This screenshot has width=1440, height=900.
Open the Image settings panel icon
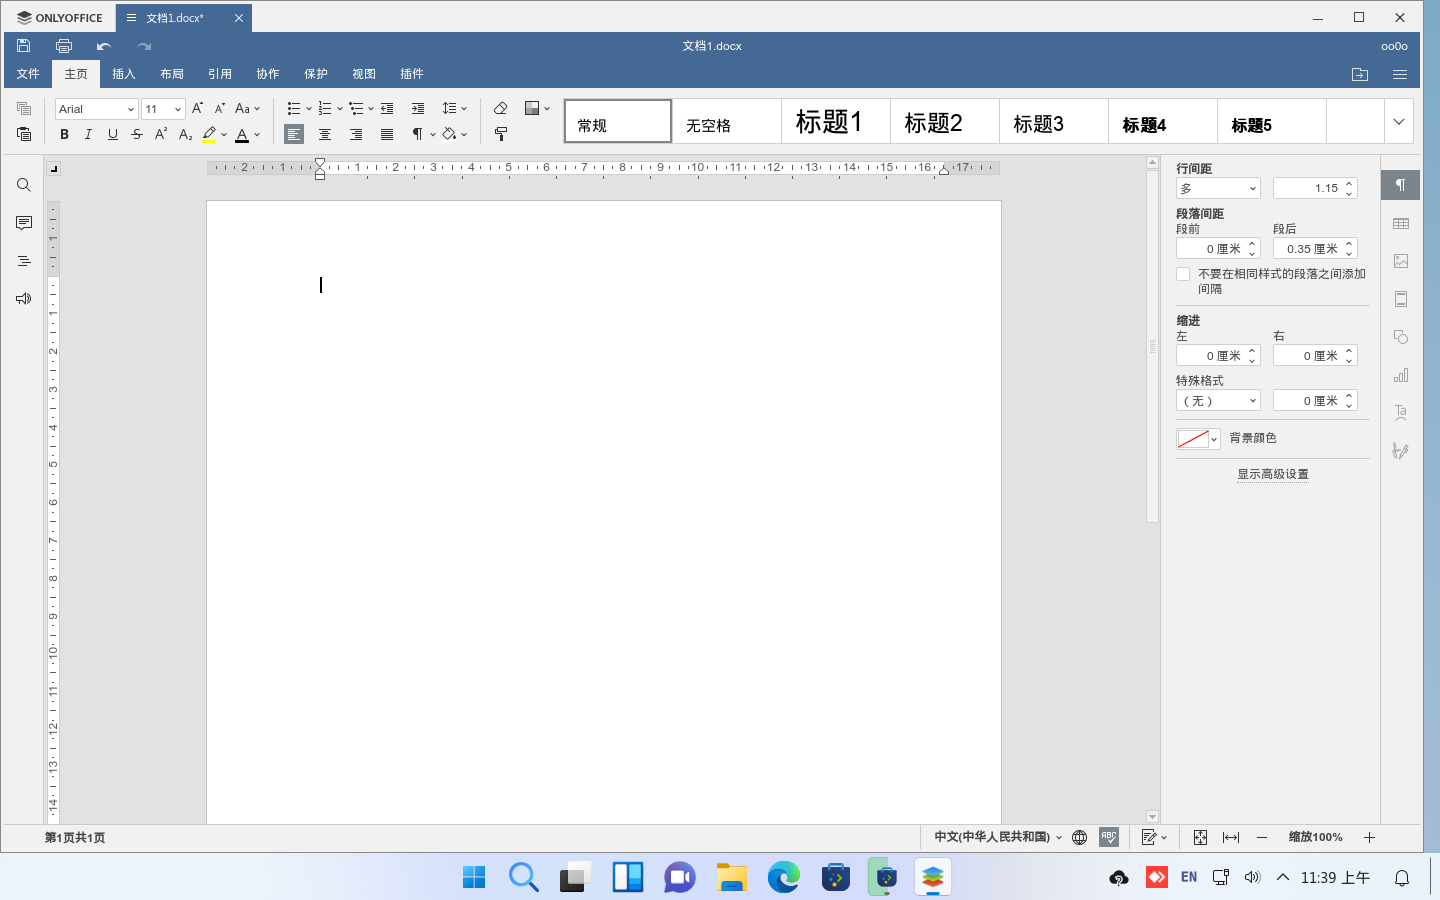(1400, 260)
